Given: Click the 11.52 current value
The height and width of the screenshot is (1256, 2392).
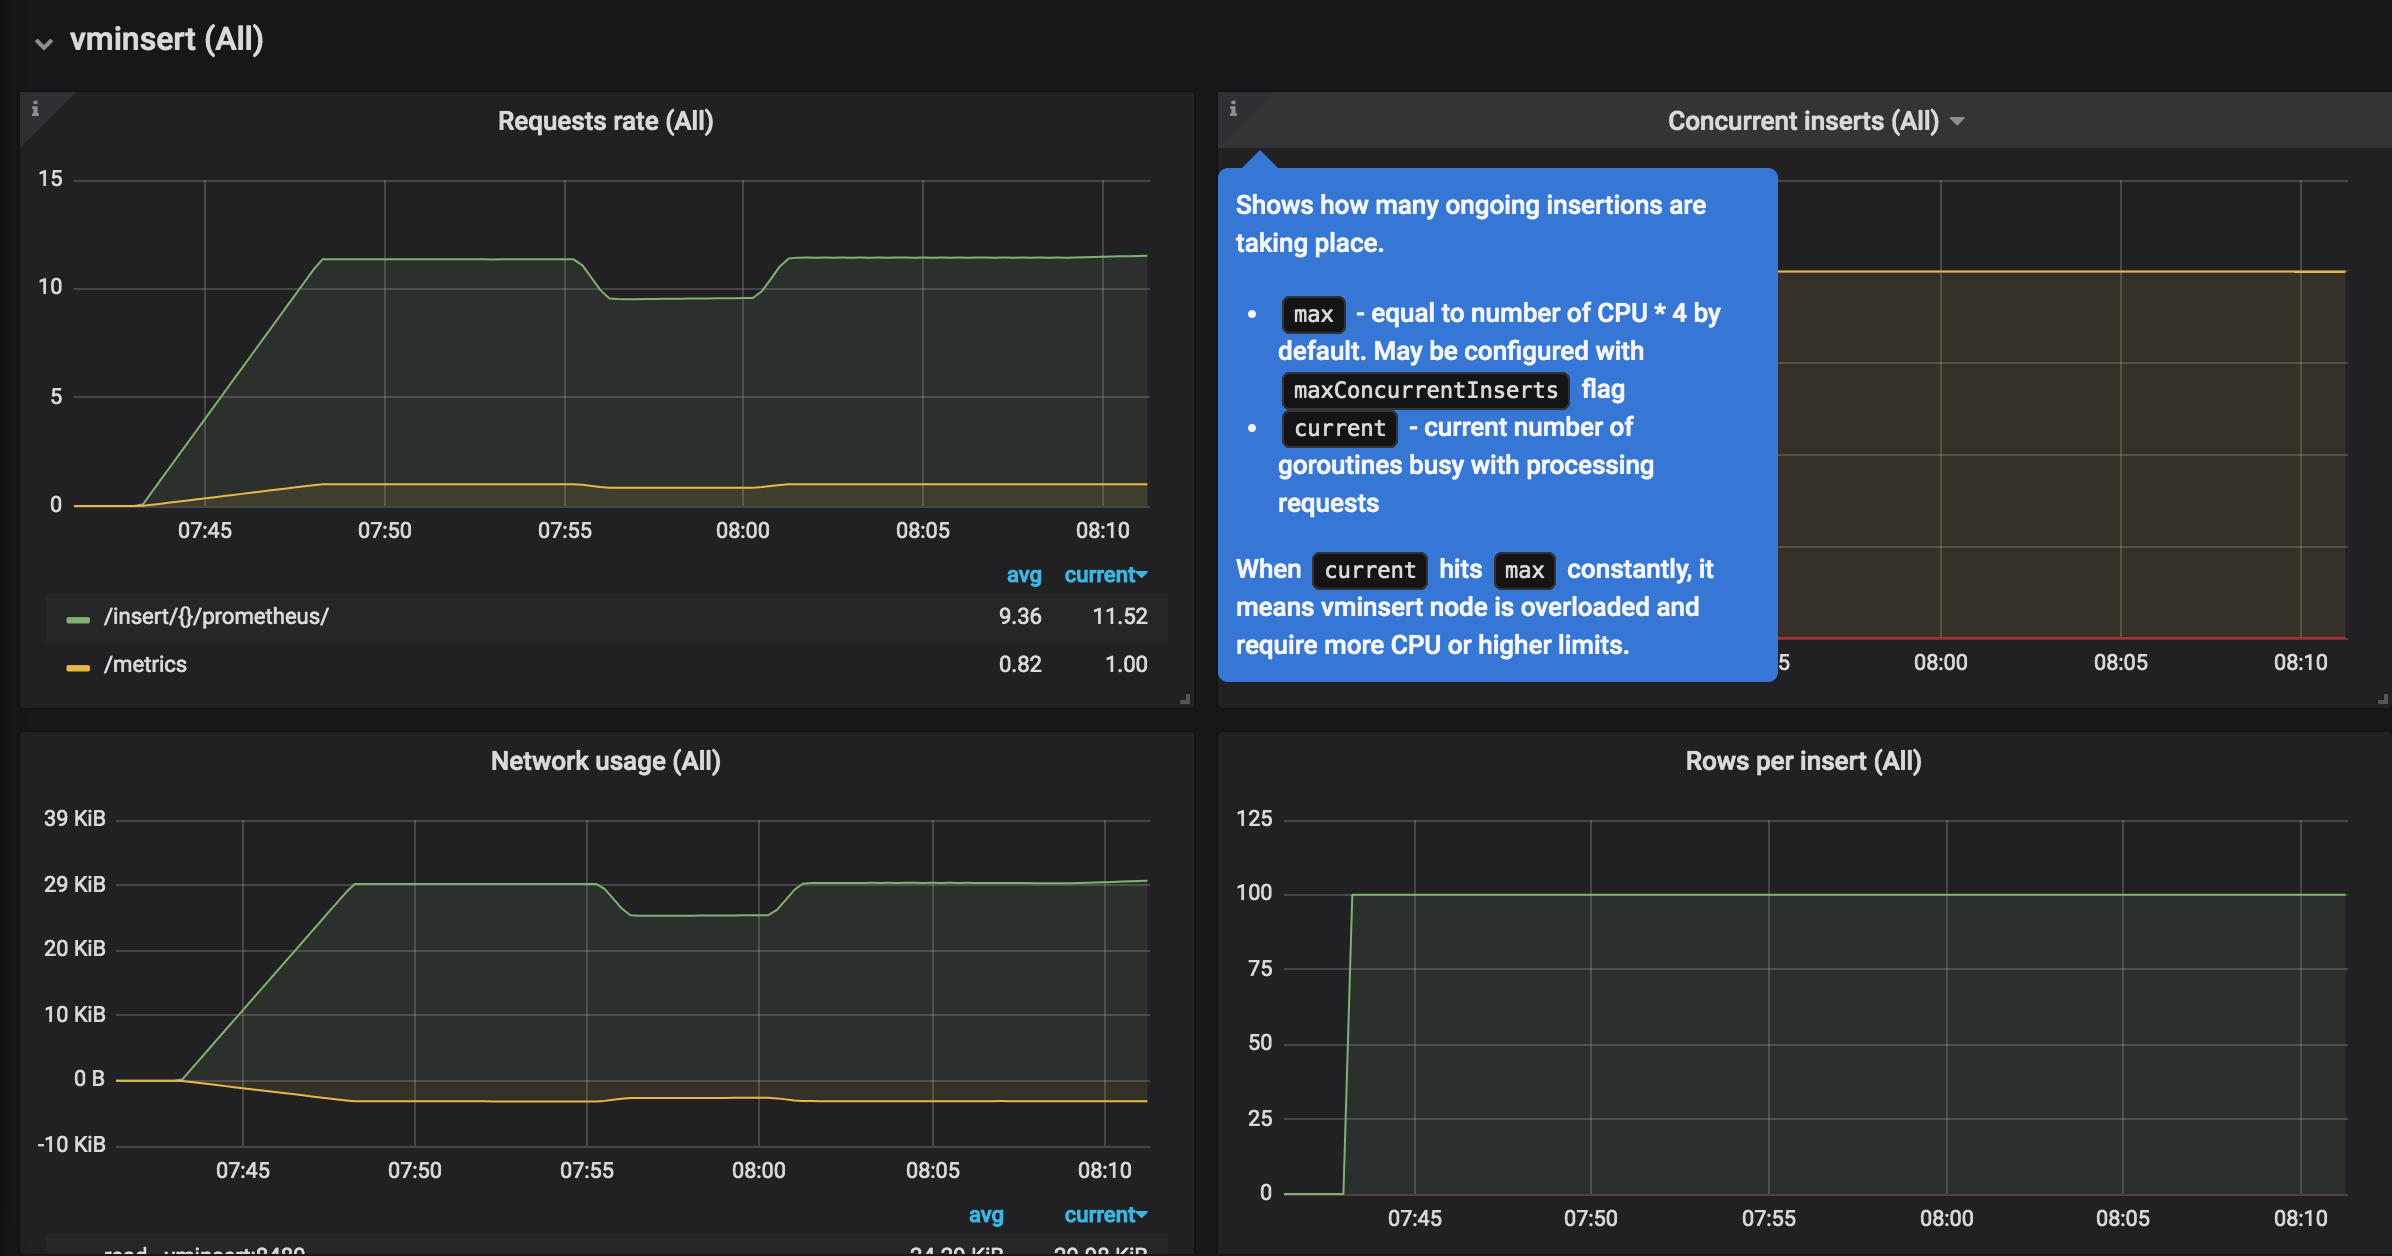Looking at the screenshot, I should point(1120,616).
